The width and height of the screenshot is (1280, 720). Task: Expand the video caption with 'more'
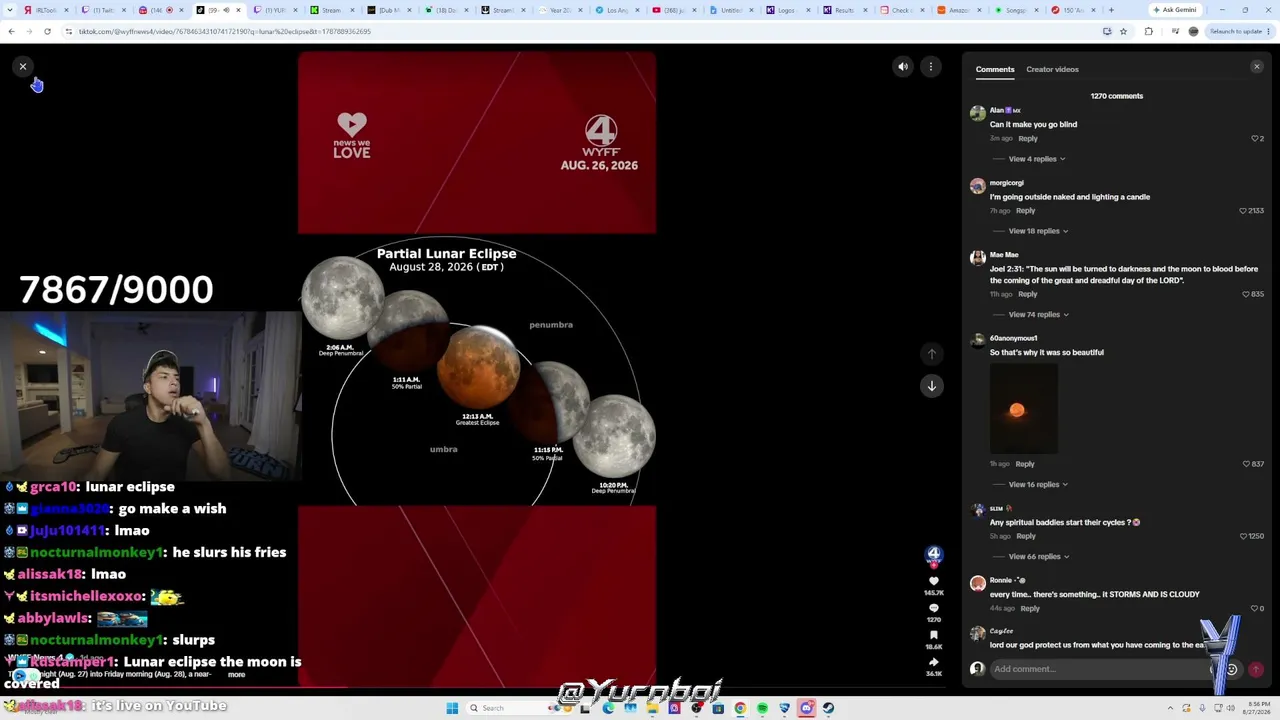pos(236,675)
